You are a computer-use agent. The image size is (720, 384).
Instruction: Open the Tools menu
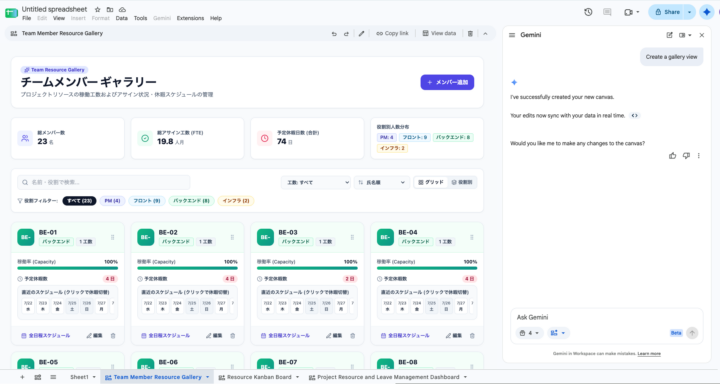[141, 18]
